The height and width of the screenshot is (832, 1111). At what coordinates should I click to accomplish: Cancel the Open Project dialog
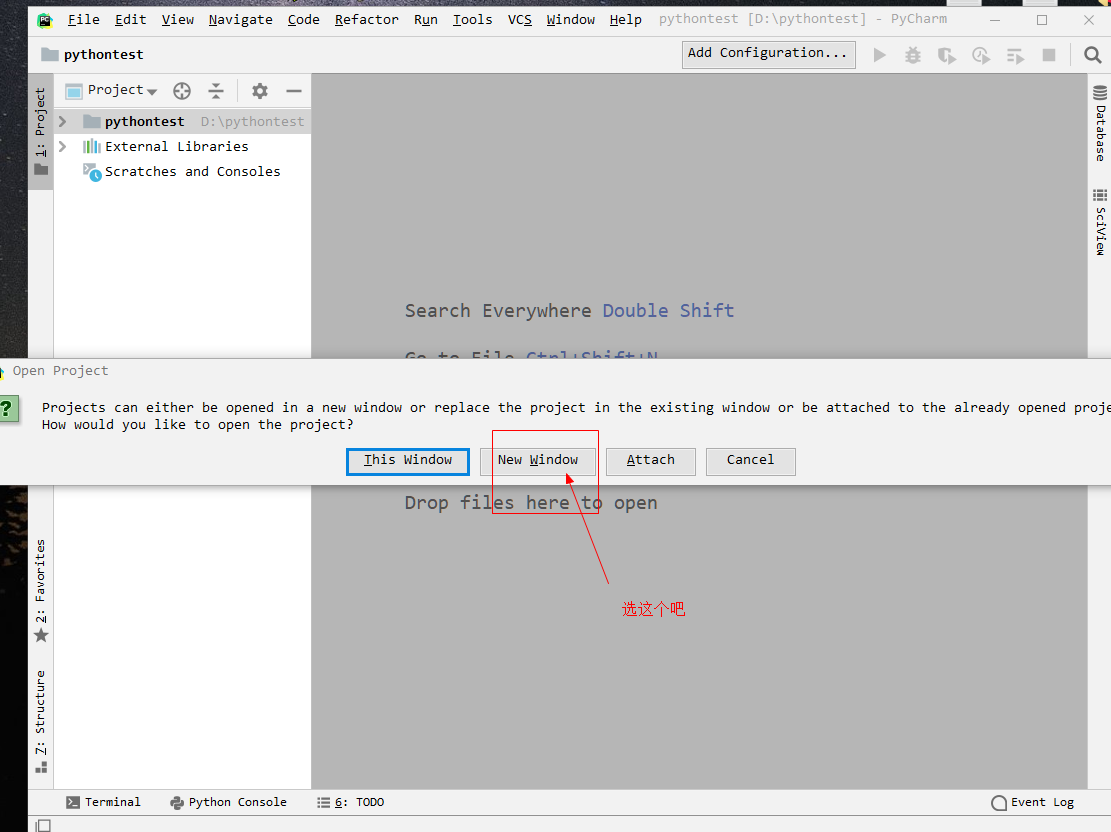[750, 461]
